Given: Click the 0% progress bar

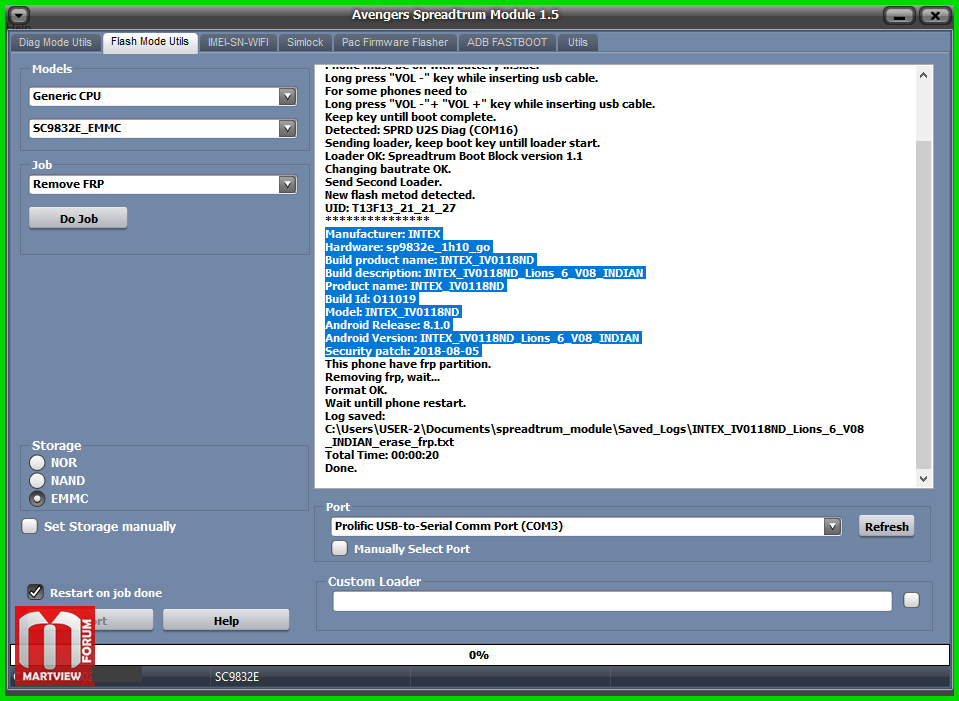Looking at the screenshot, I should (480, 655).
